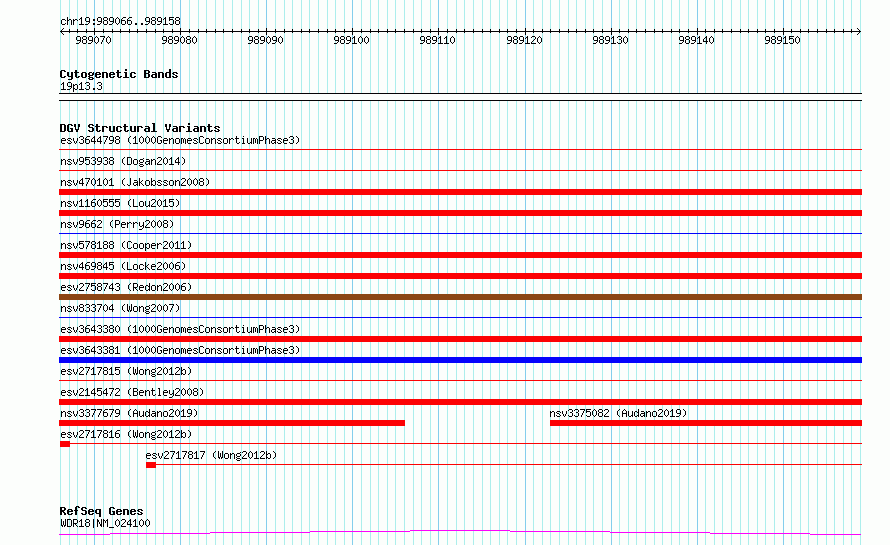
Task: Click ruler position label 989110
Action: pos(437,40)
